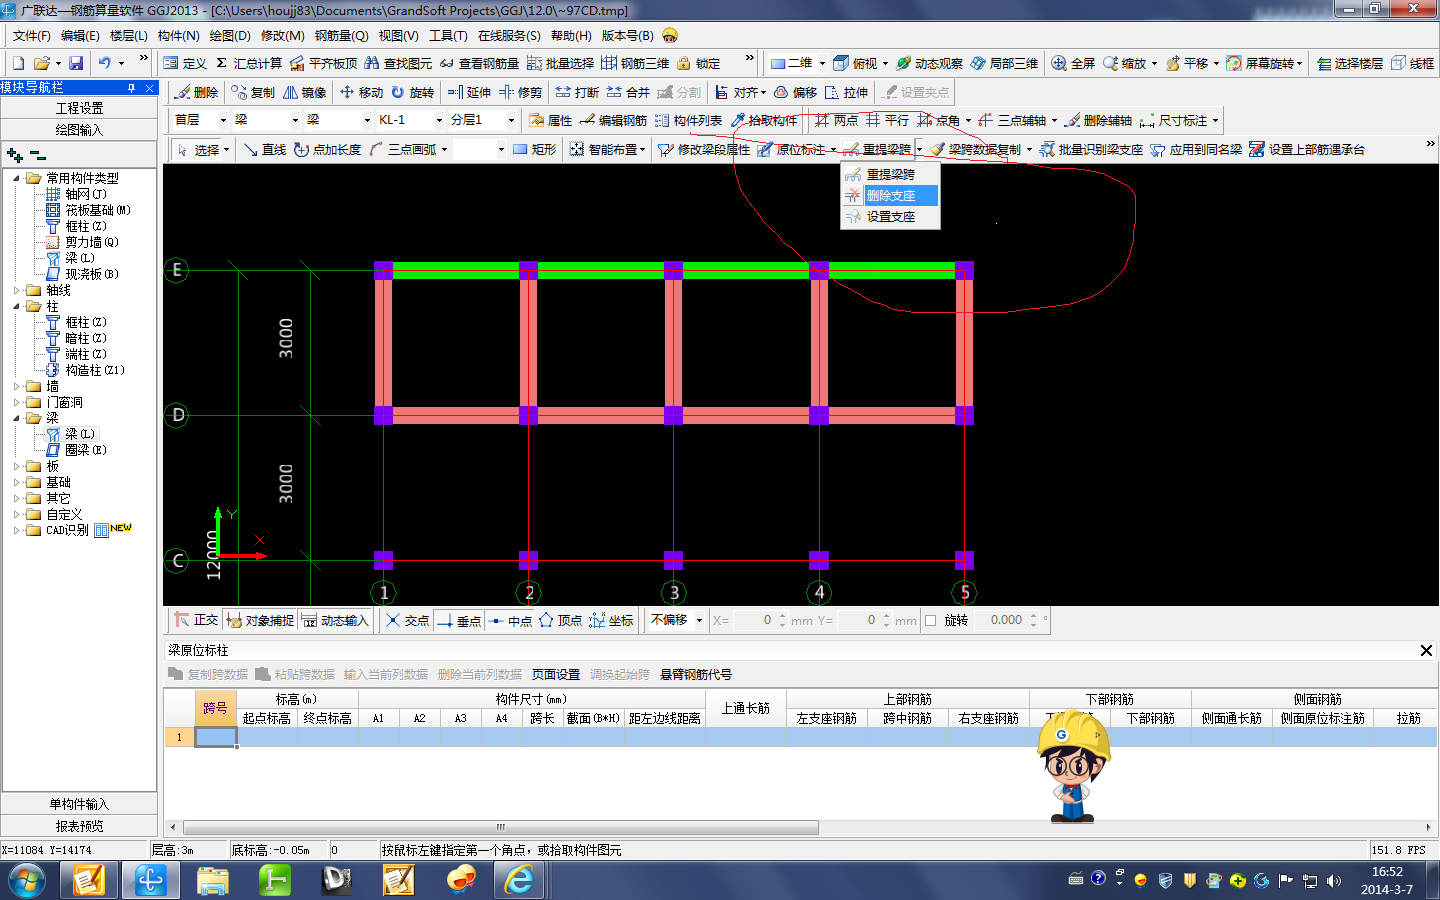Click 悬臂钢筋代号 button
The height and width of the screenshot is (900, 1440).
(x=696, y=675)
